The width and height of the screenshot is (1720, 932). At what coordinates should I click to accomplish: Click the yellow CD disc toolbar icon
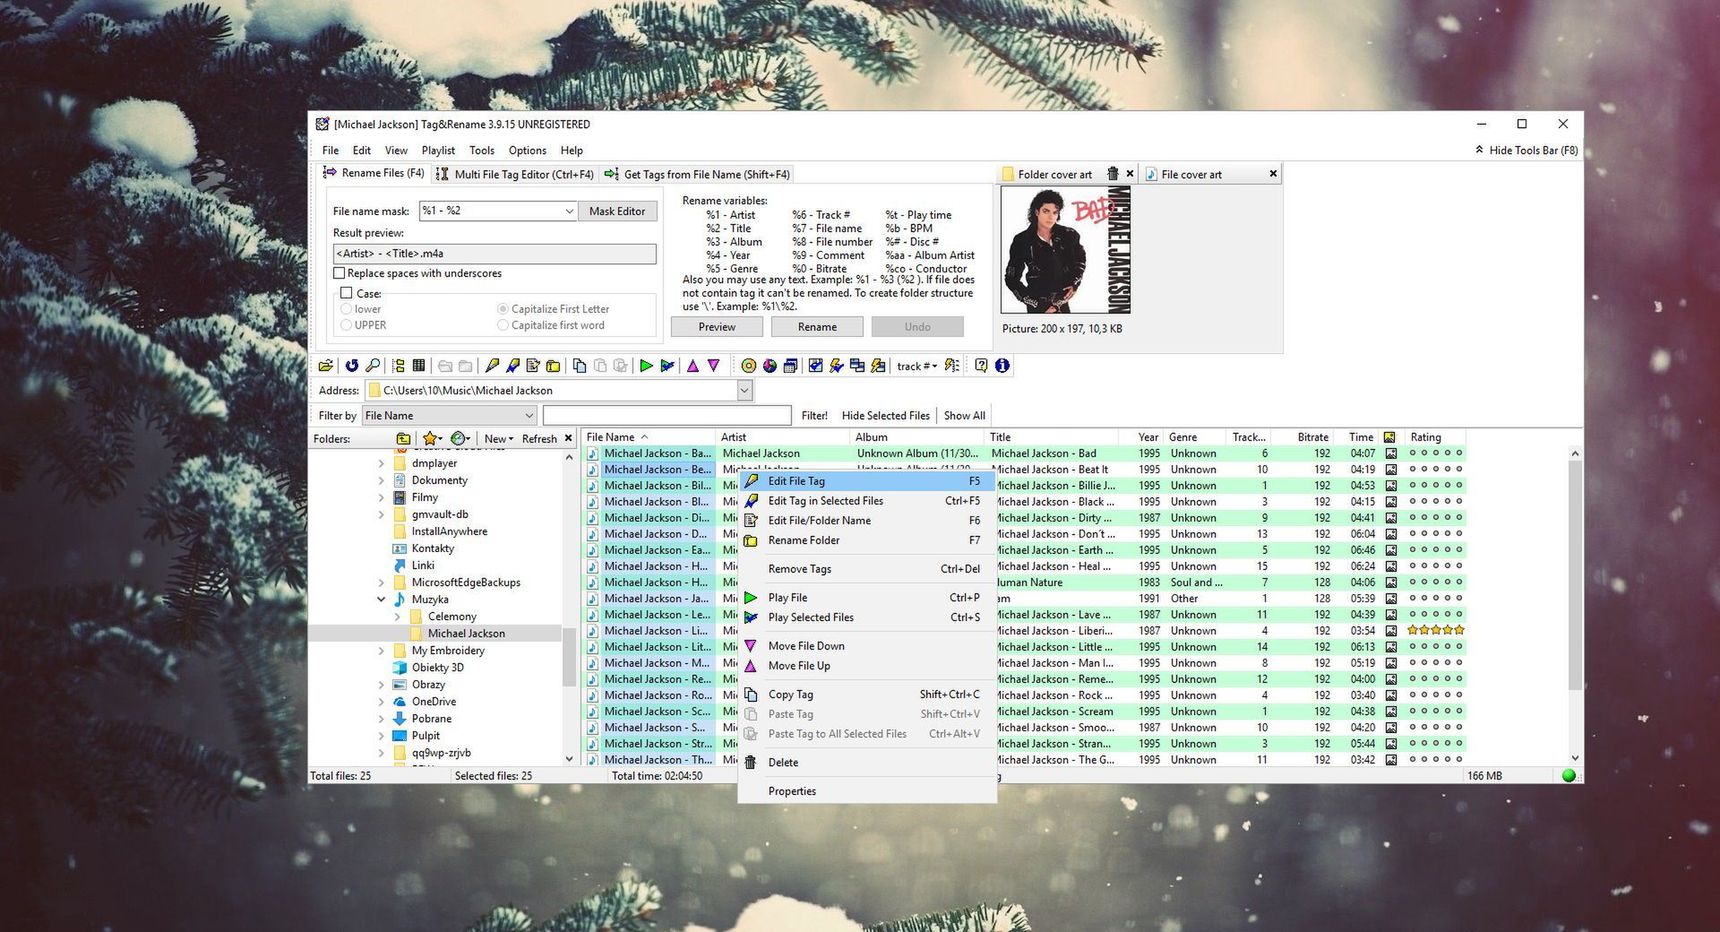[x=749, y=366]
